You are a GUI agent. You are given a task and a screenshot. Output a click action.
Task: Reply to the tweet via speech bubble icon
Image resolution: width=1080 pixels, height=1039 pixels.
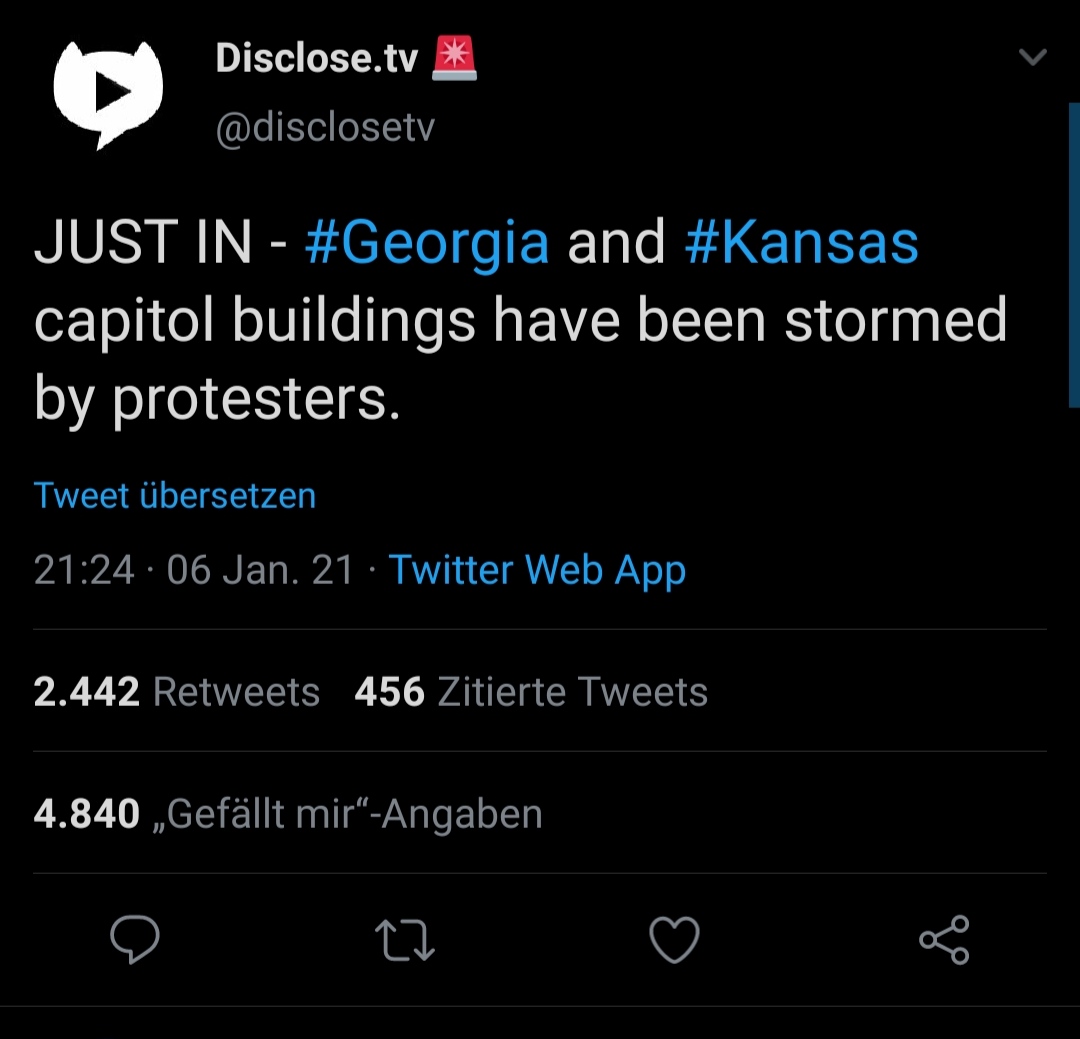(x=135, y=940)
